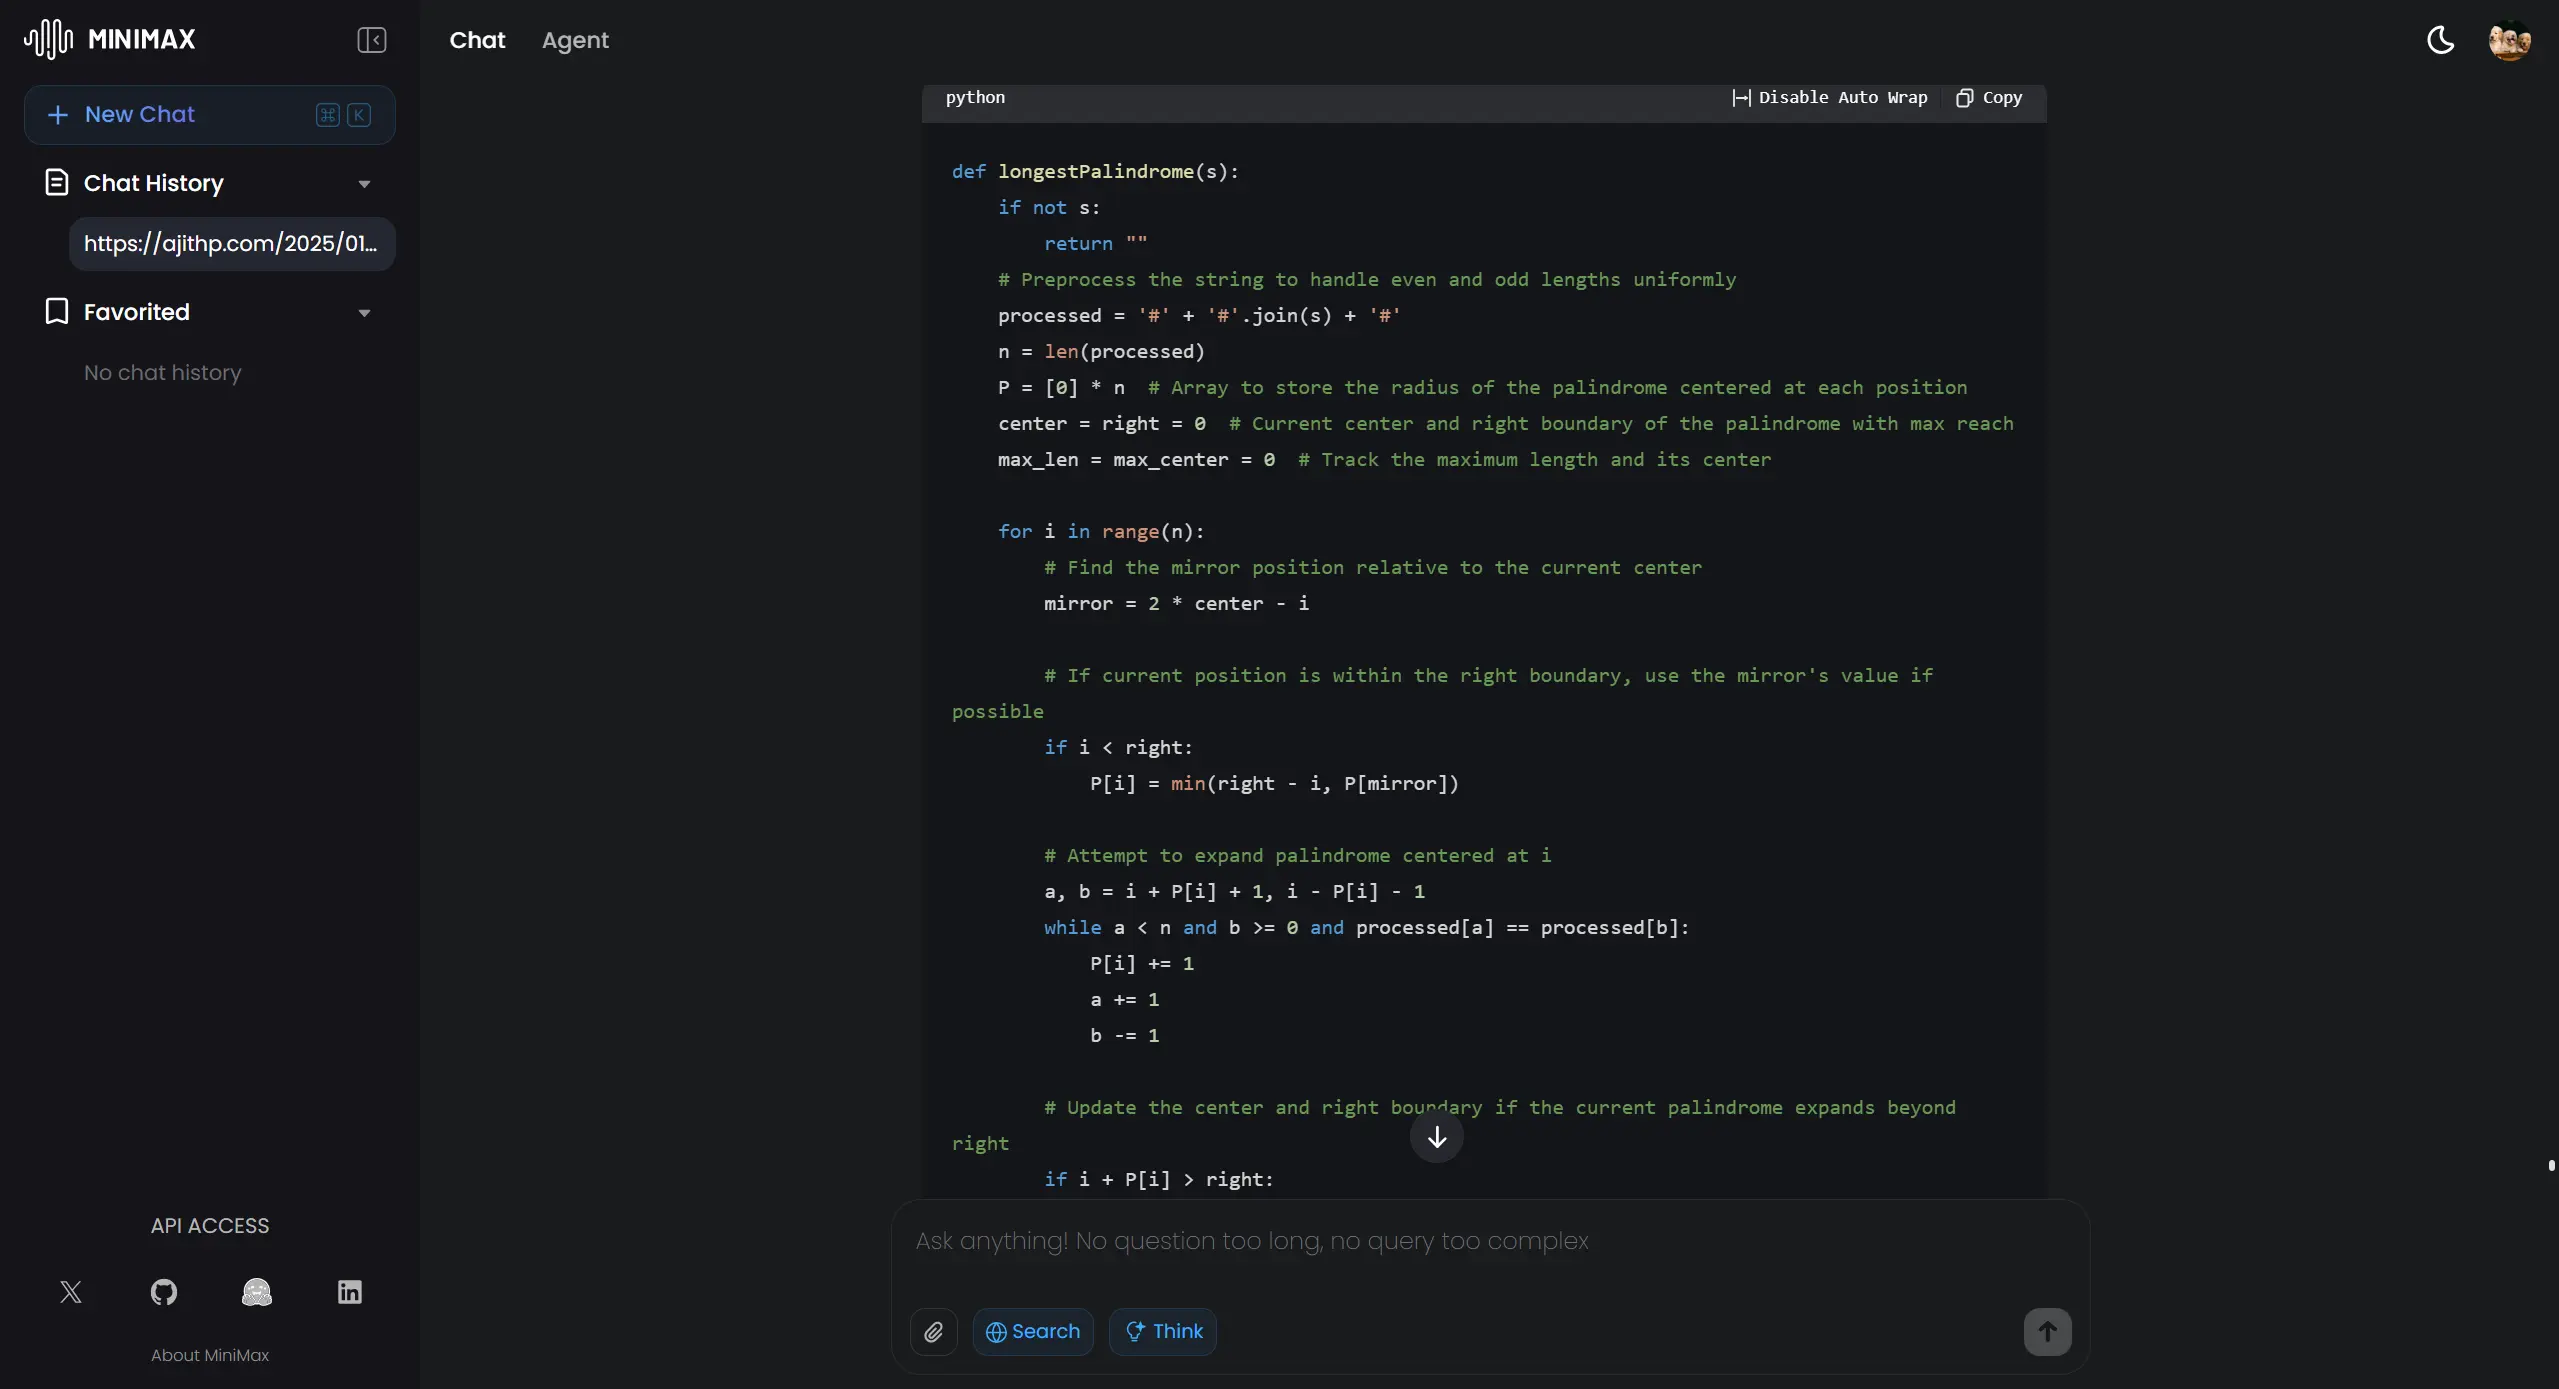
Task: Disable Auto Wrap in code block
Action: [x=1829, y=97]
